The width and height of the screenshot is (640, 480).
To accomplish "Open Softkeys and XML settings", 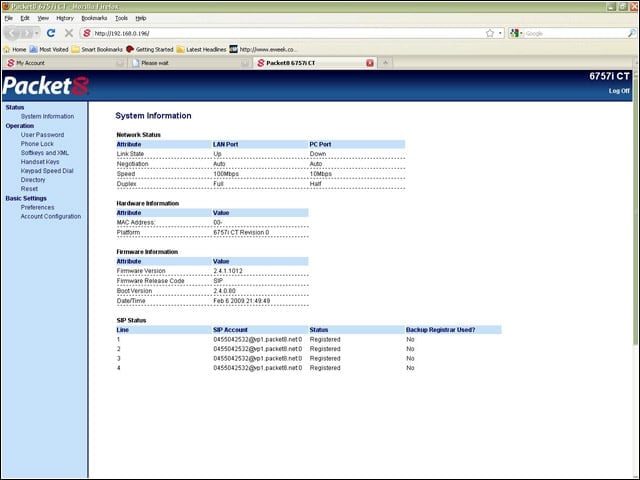I will 45,153.
